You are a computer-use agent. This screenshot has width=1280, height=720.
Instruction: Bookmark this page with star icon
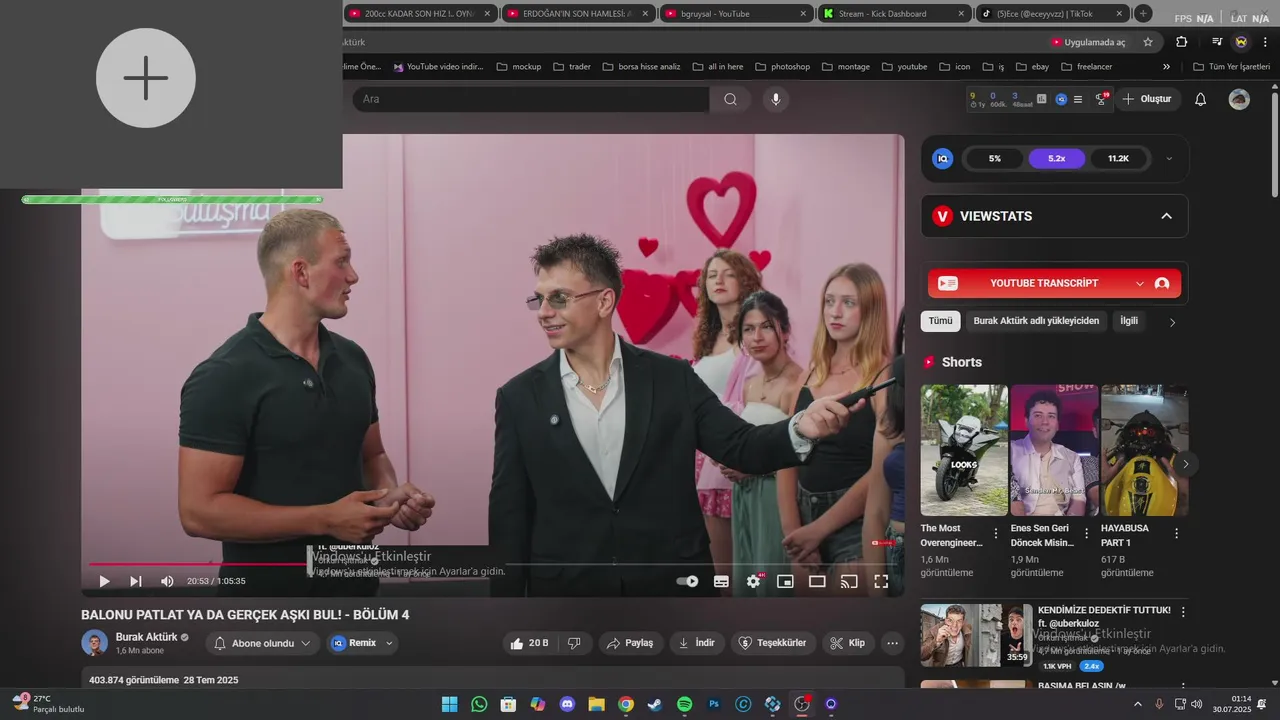pos(1148,42)
